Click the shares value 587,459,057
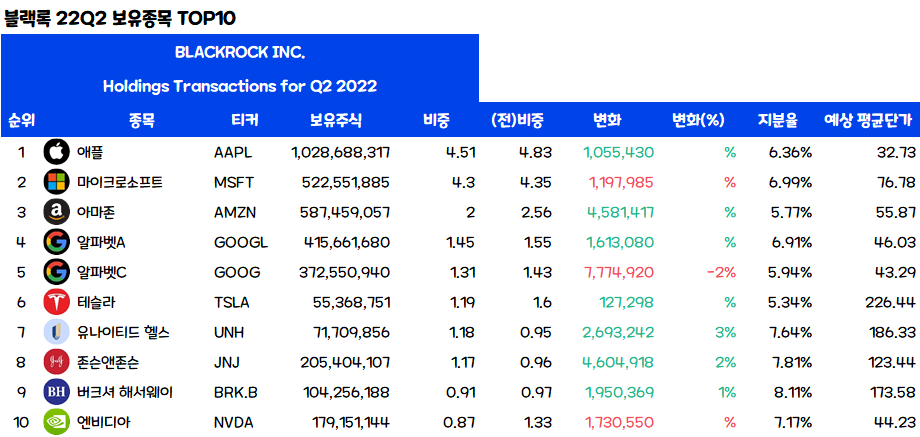This screenshot has height=437, width=920. click(x=345, y=213)
